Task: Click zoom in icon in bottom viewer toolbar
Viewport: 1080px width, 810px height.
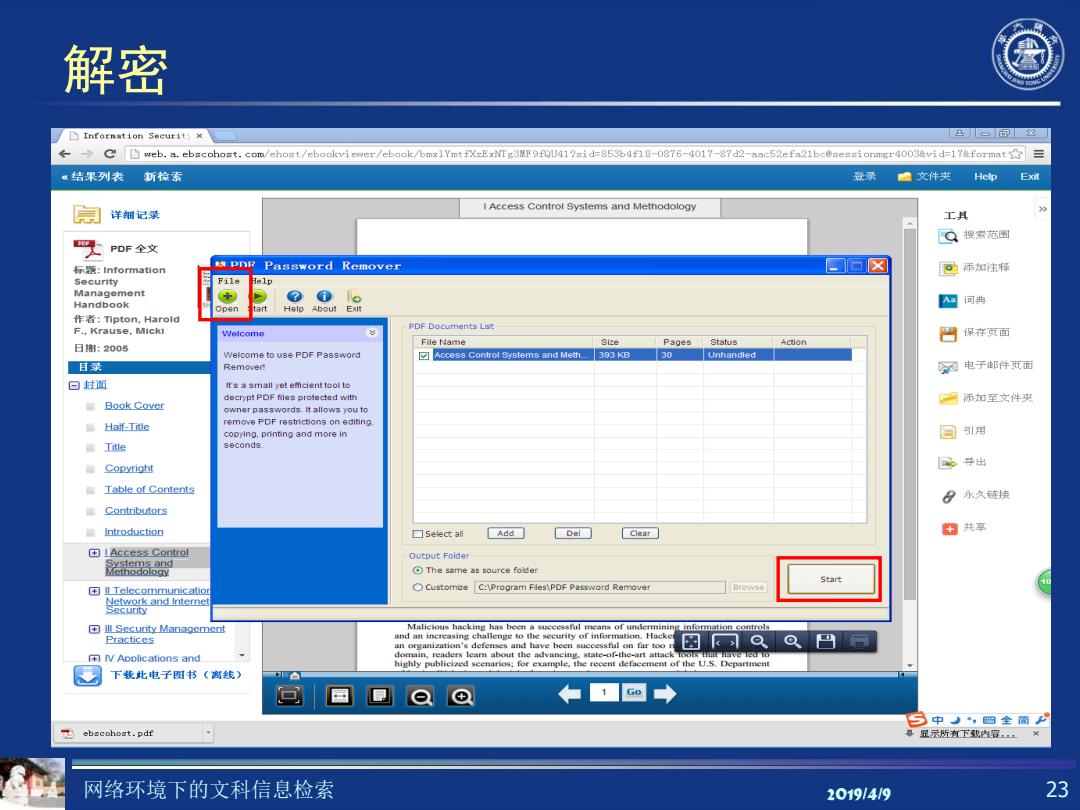Action: tap(461, 696)
